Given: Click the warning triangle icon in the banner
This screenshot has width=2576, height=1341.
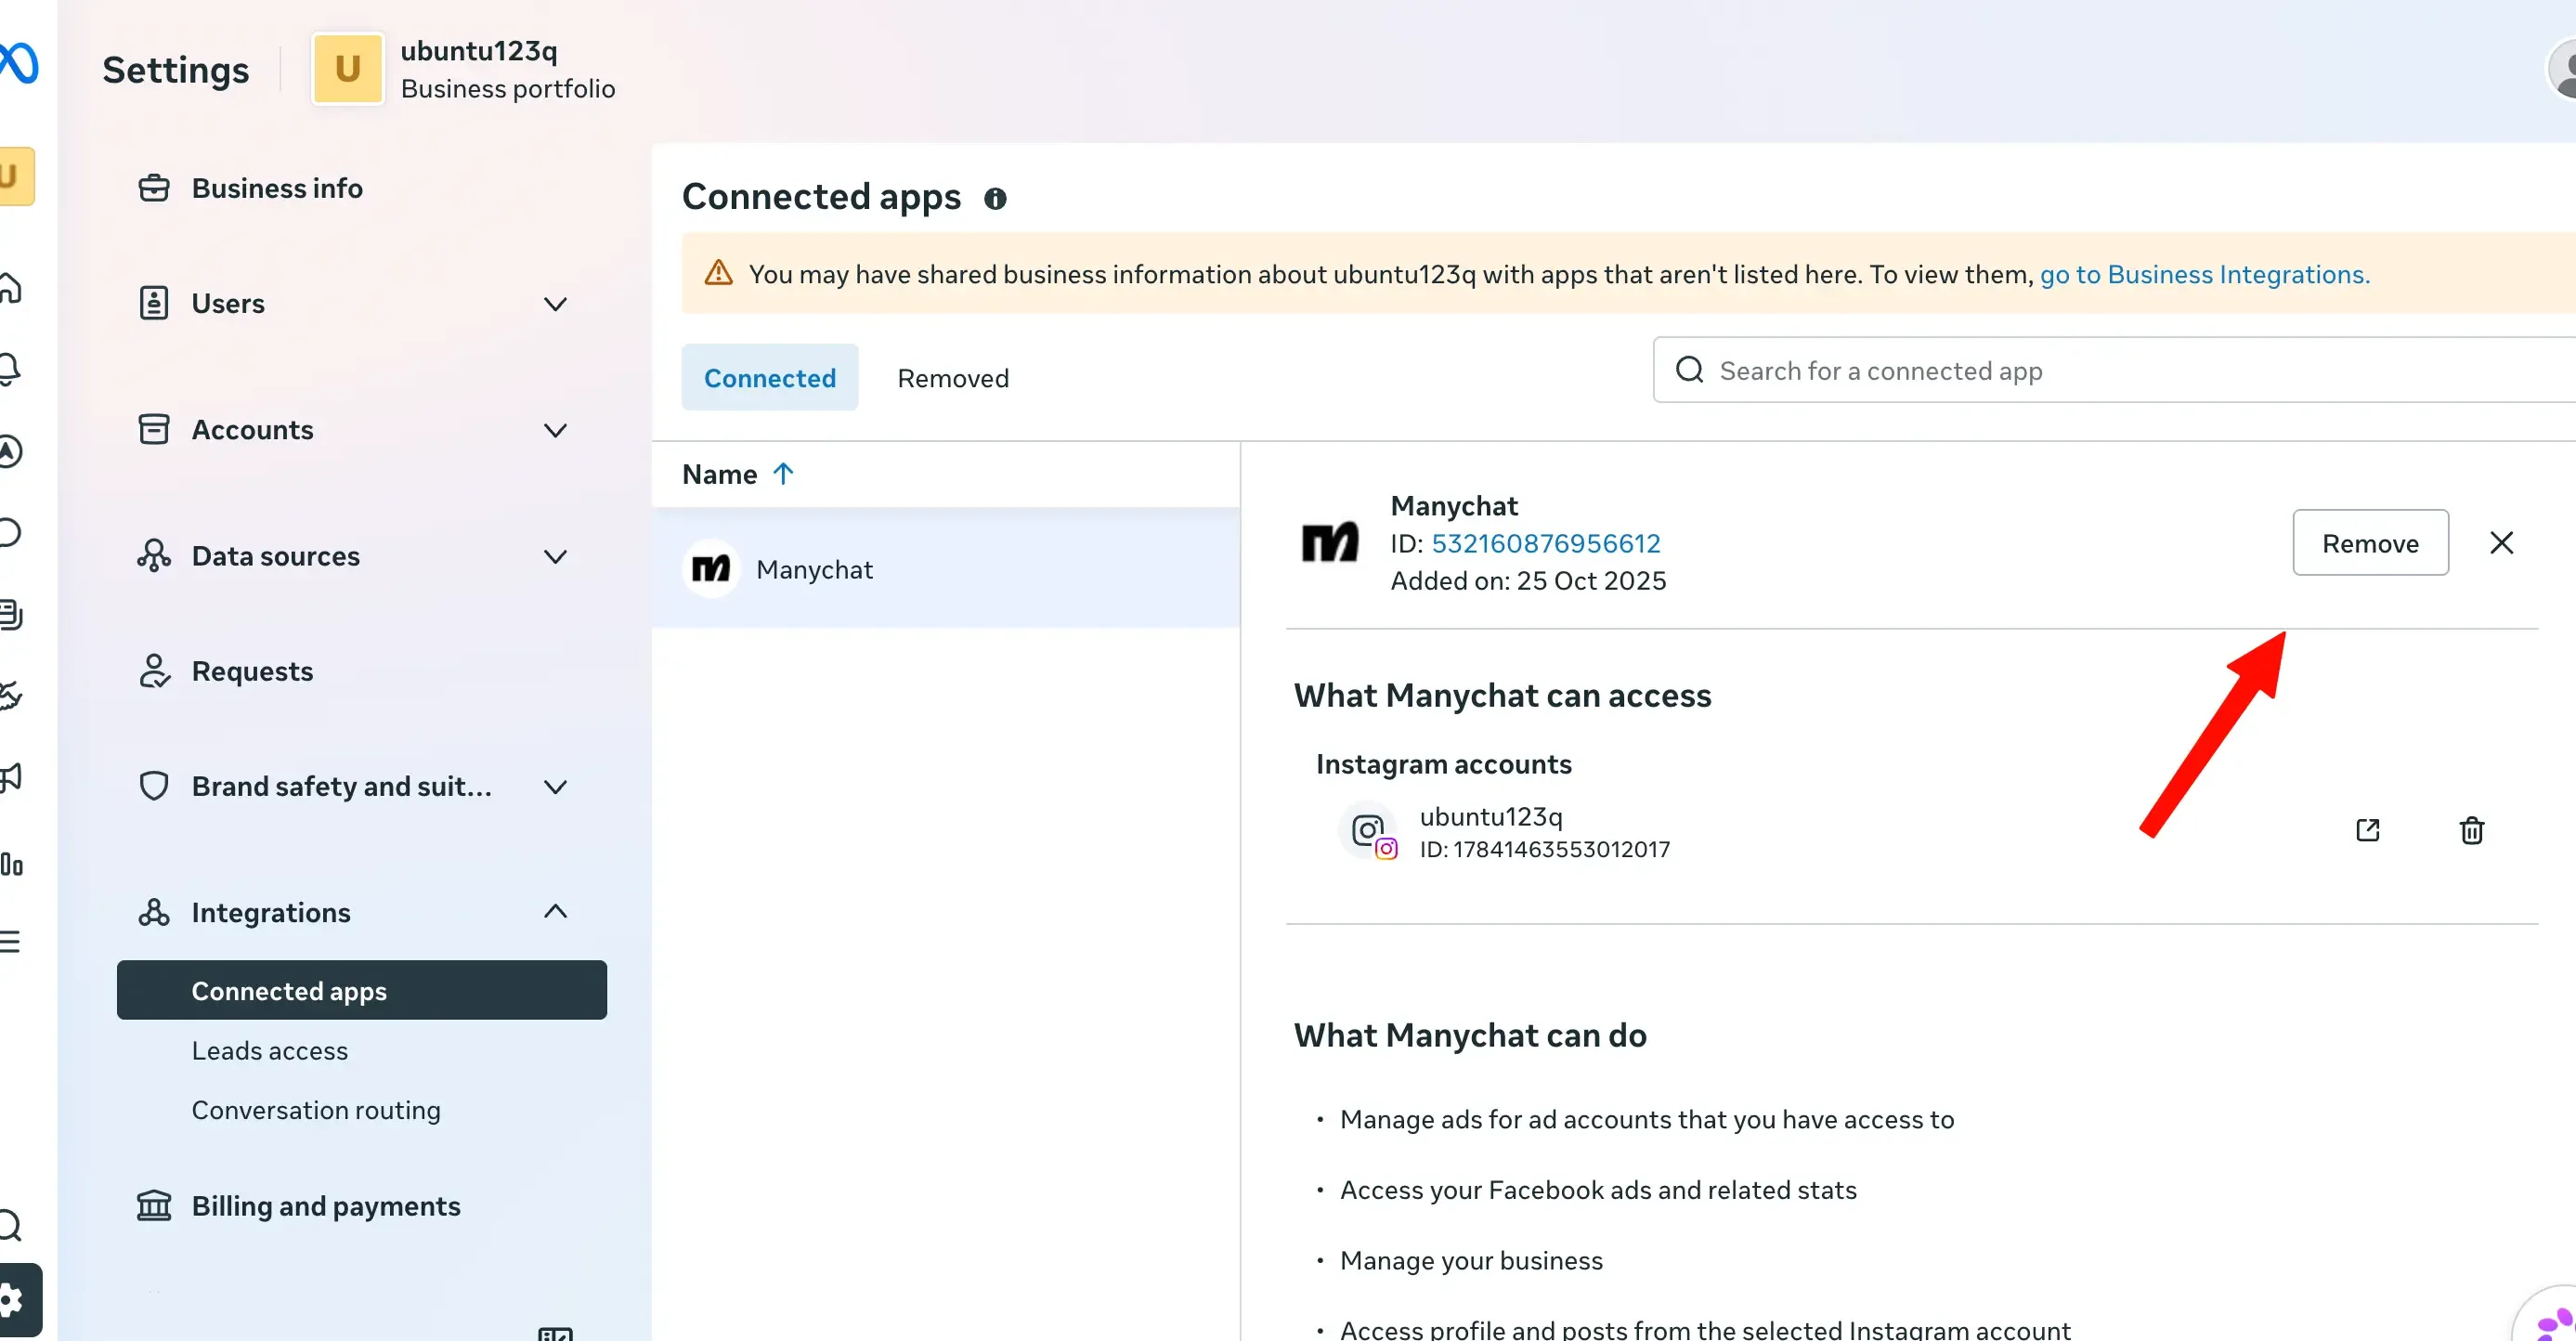Looking at the screenshot, I should pyautogui.click(x=718, y=273).
